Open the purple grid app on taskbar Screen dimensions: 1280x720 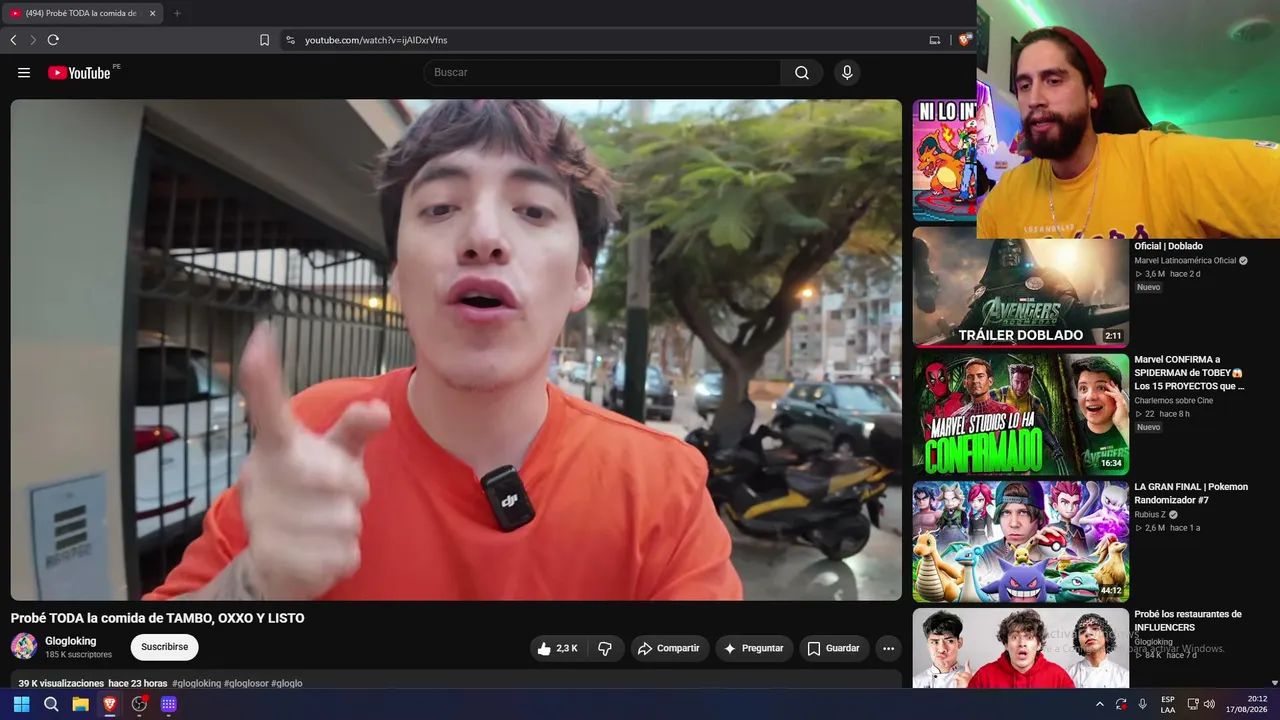169,704
